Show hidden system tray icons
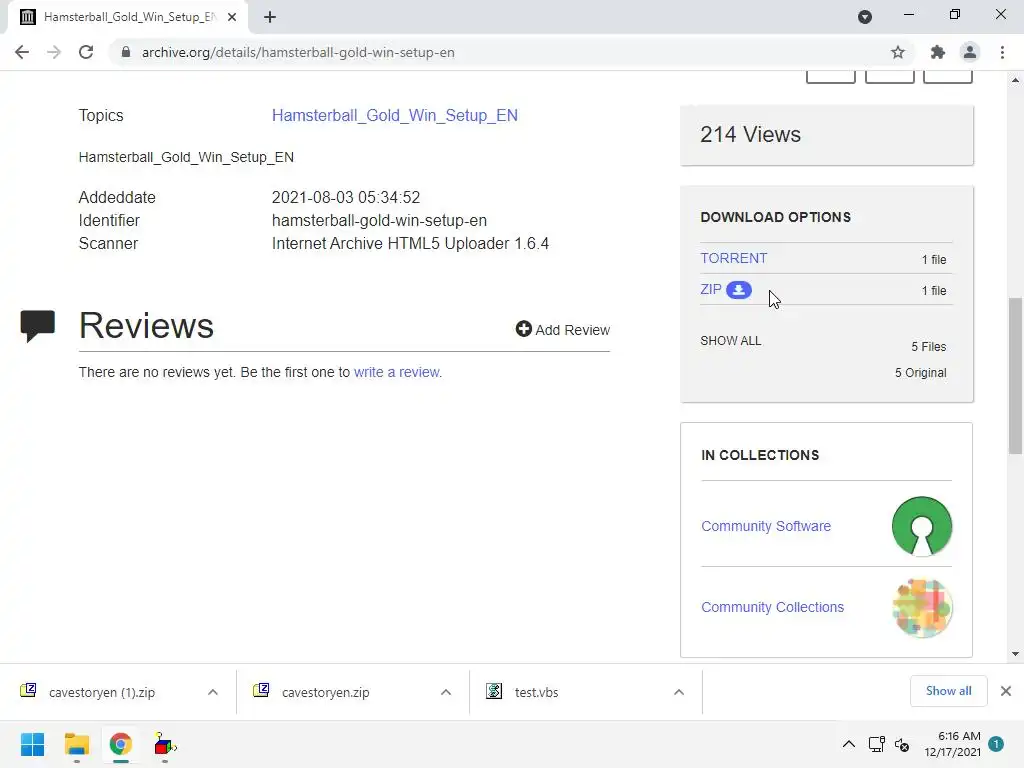The width and height of the screenshot is (1024, 768). [848, 744]
